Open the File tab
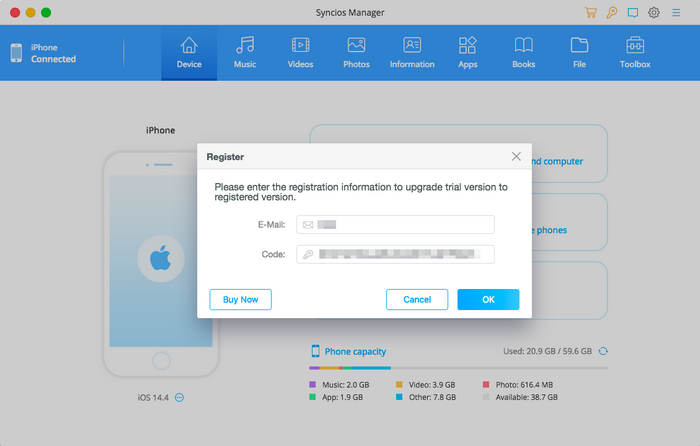 click(x=579, y=53)
